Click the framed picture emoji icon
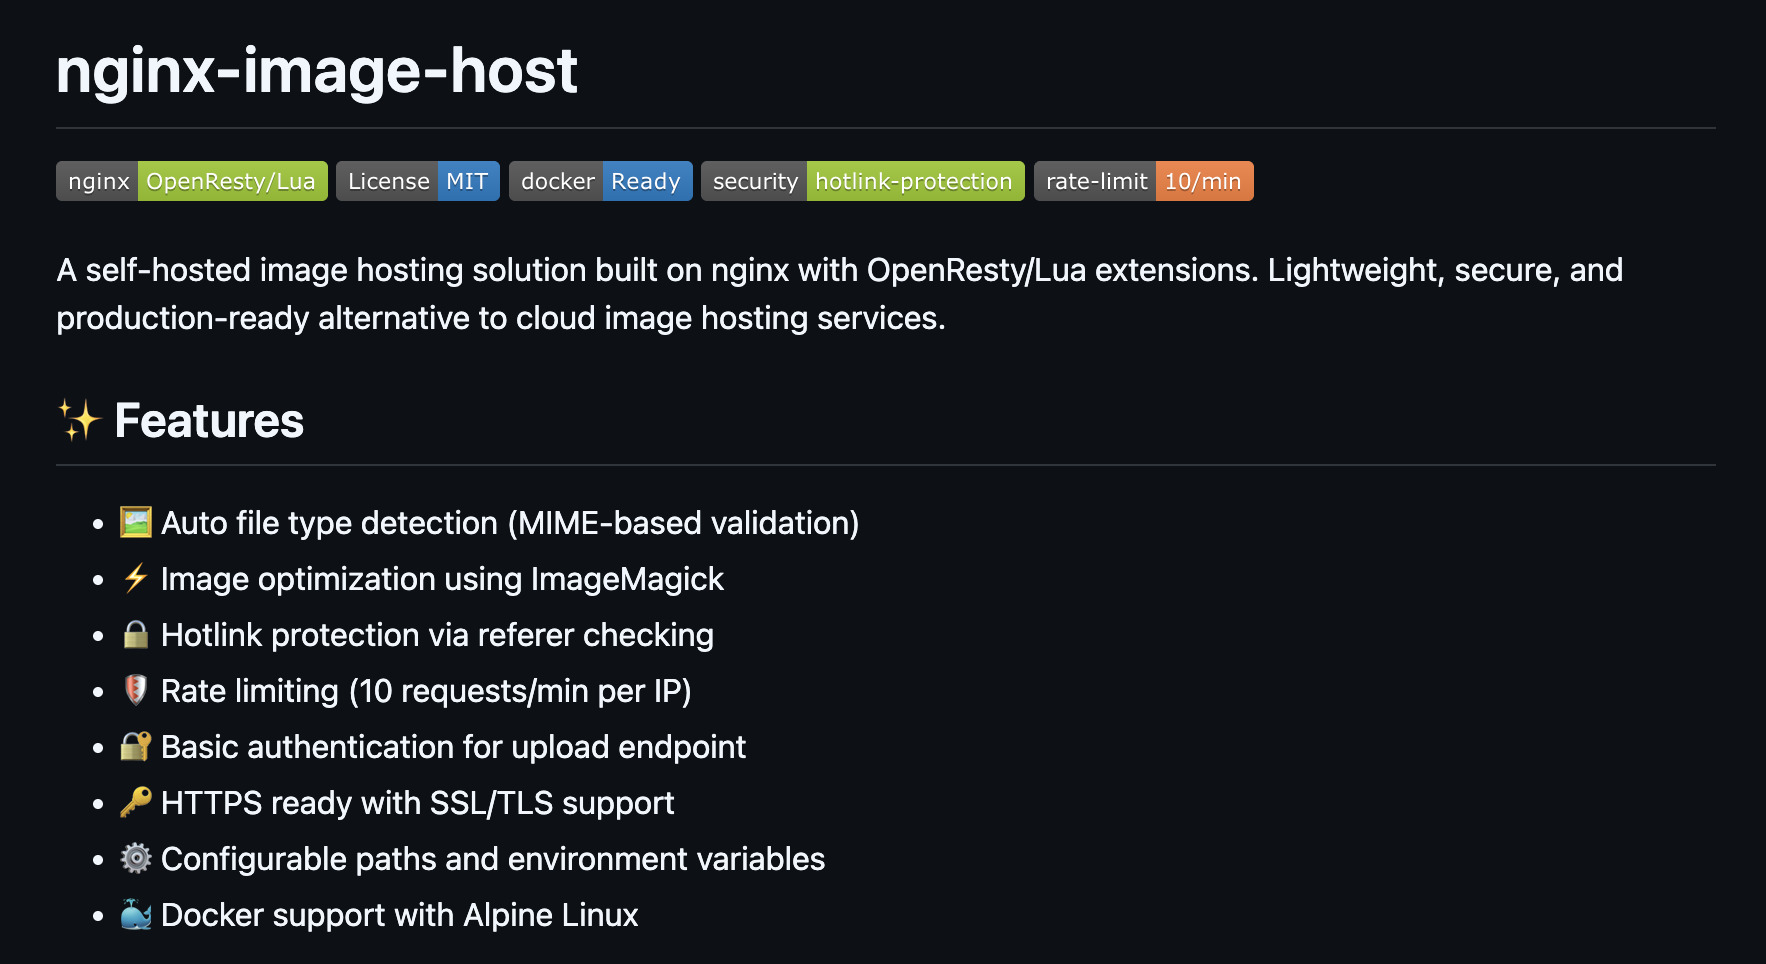This screenshot has width=1766, height=964. (x=136, y=522)
